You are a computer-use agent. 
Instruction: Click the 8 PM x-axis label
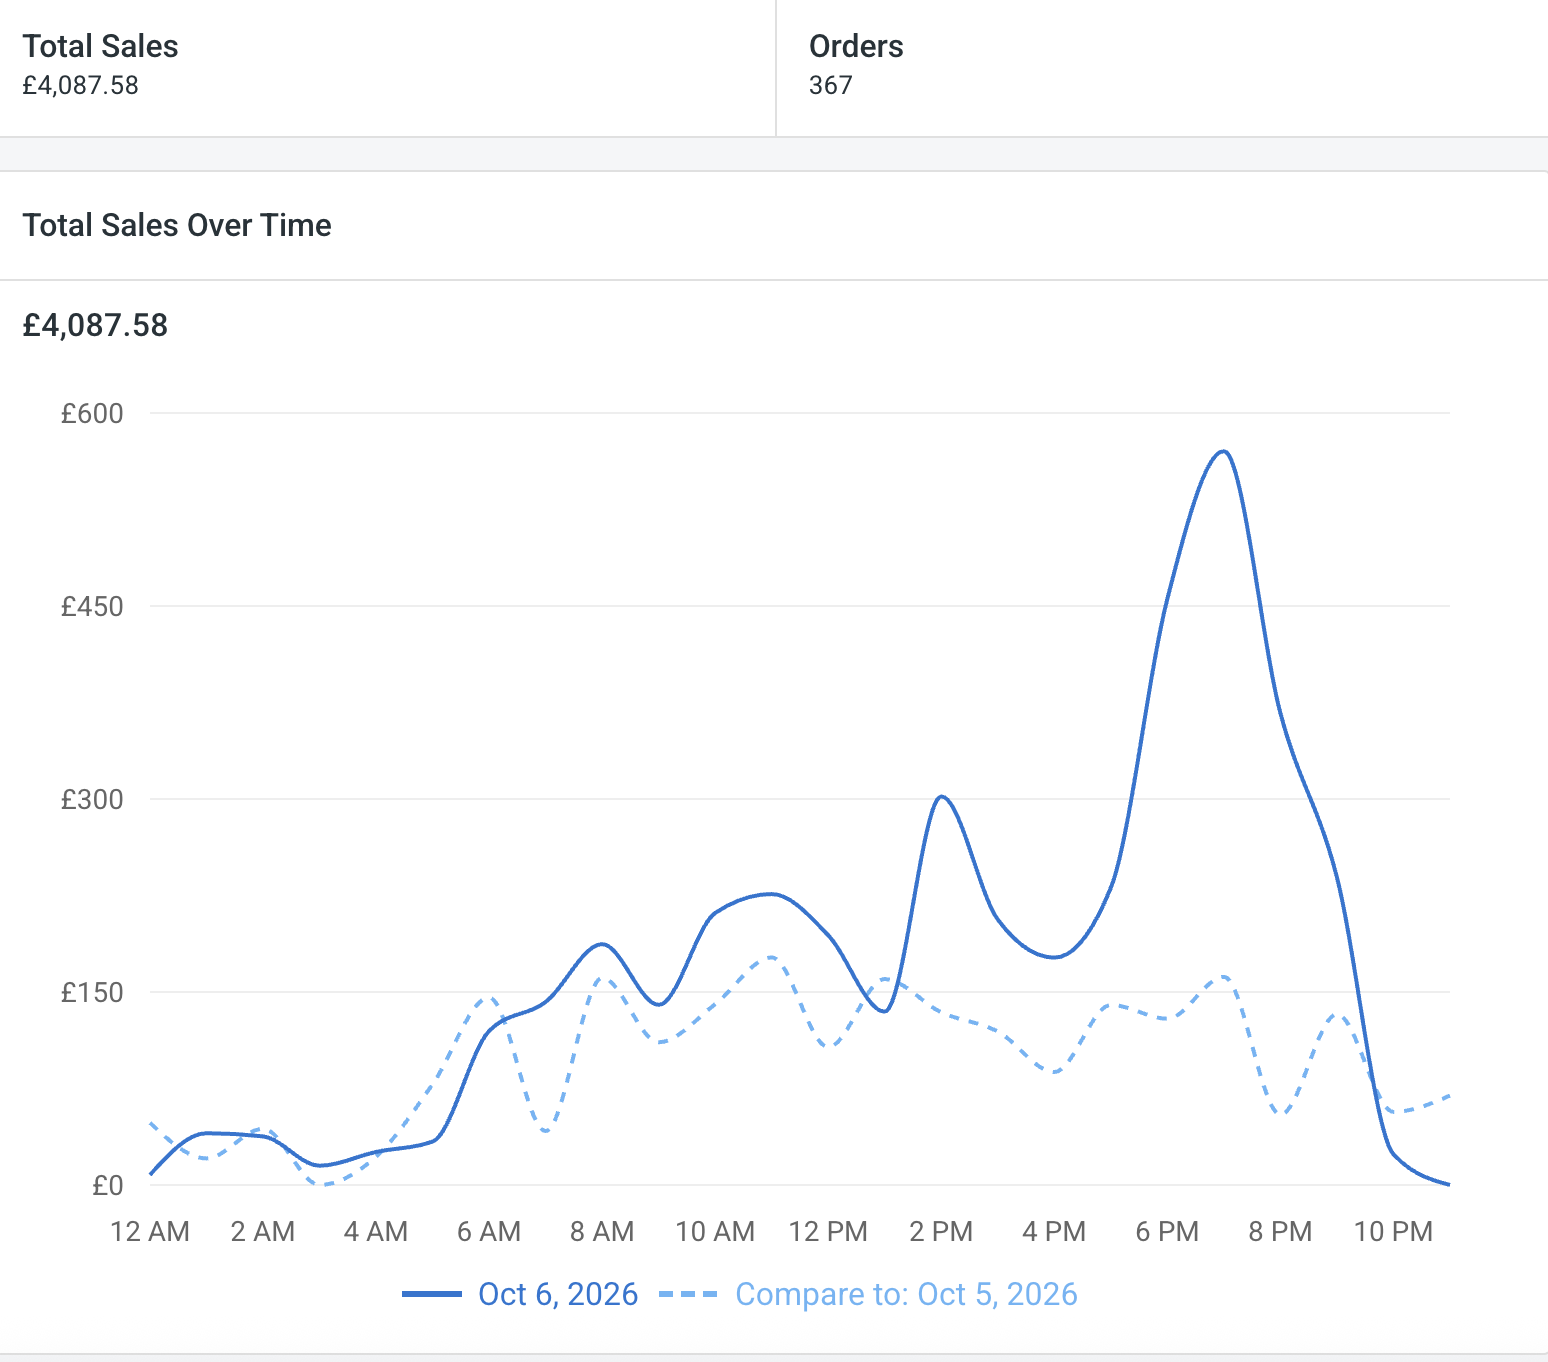coord(1280,1231)
